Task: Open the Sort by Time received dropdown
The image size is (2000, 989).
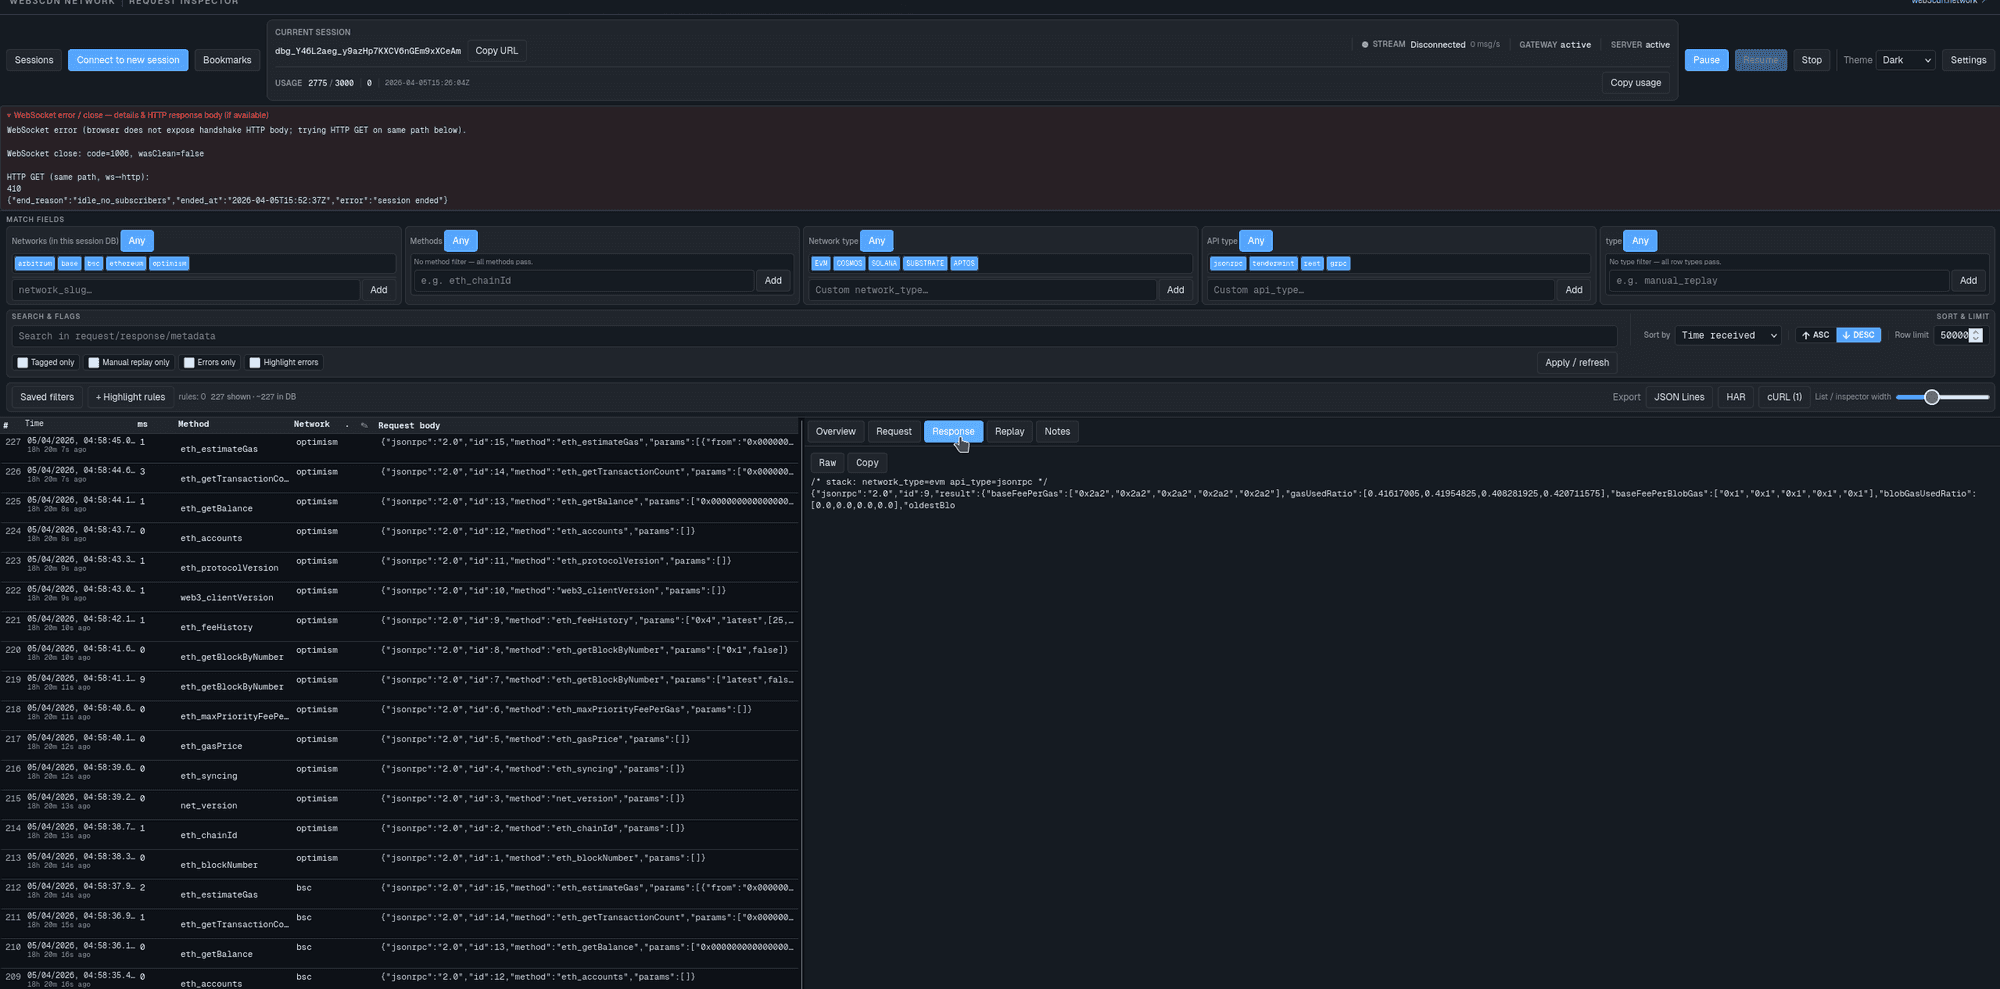Action: tap(1728, 335)
